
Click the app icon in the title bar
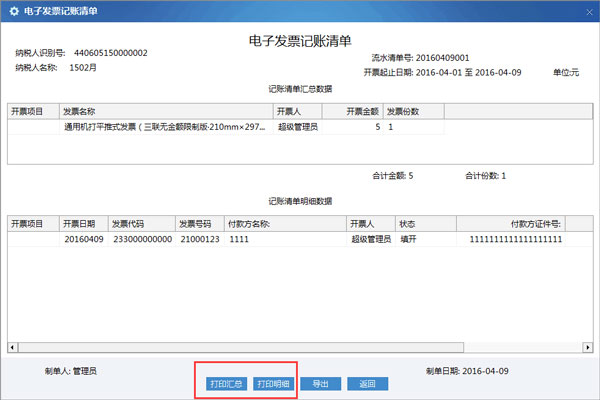(11, 9)
